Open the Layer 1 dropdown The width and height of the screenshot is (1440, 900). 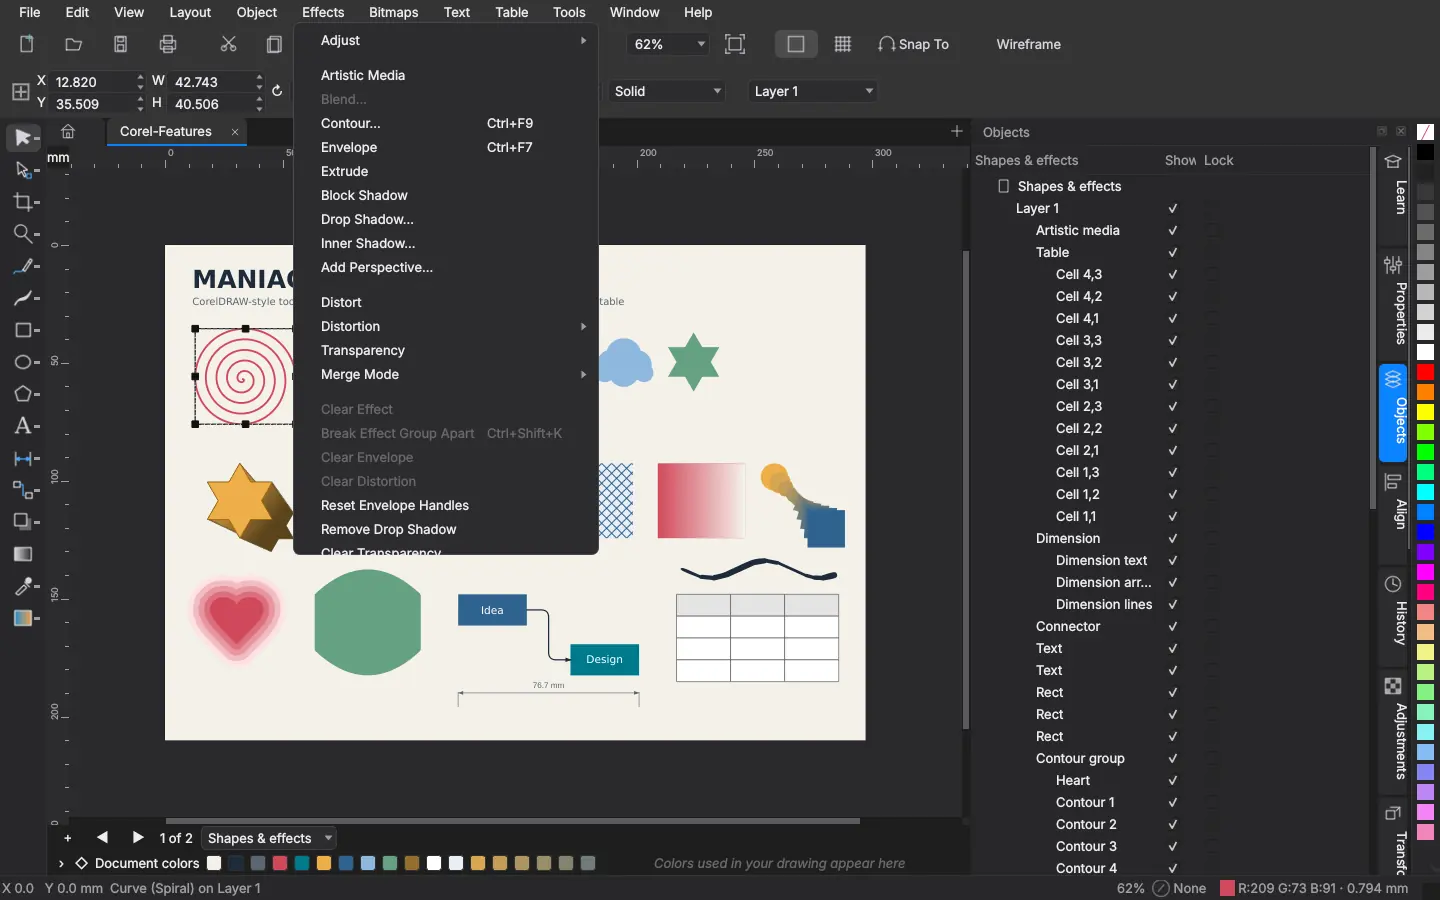click(813, 91)
